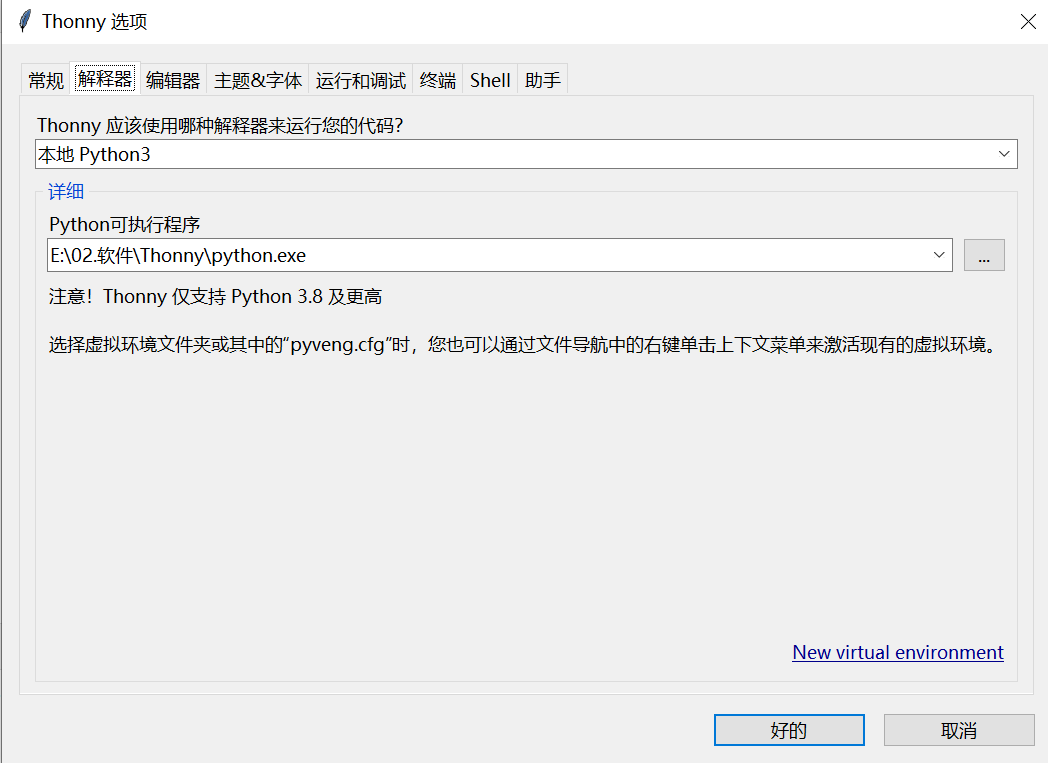Confirm with the 好的 button
The image size is (1048, 763).
point(789,730)
